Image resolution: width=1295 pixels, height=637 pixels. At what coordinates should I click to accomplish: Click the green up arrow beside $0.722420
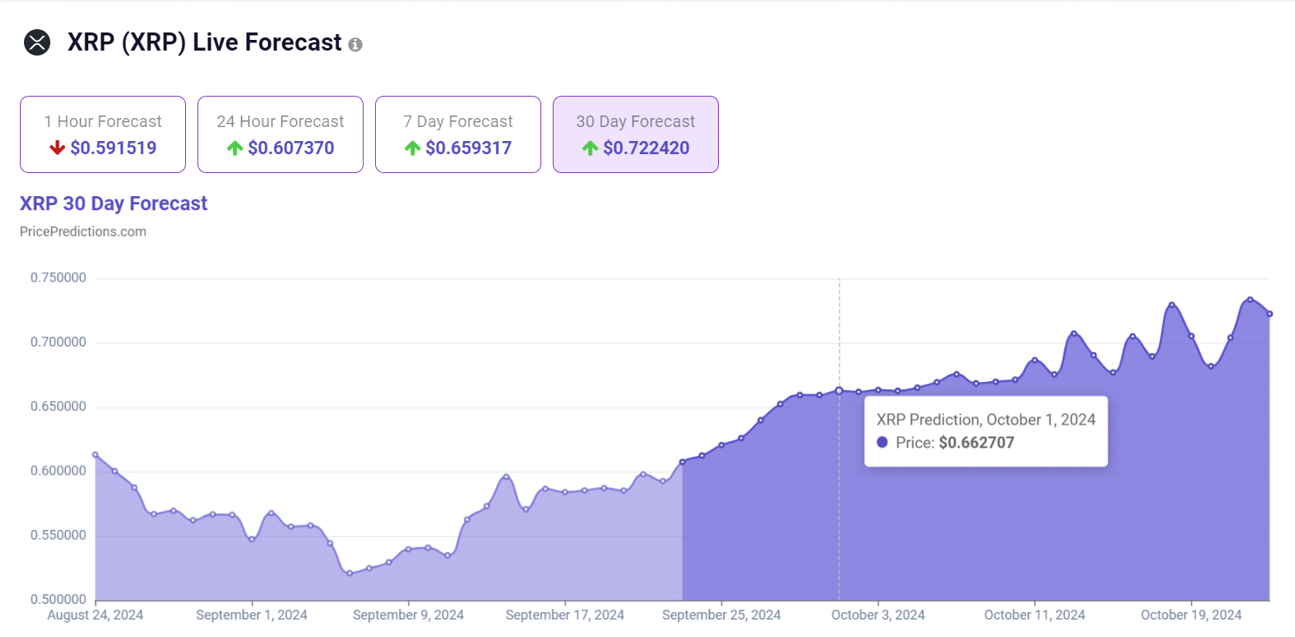click(590, 148)
